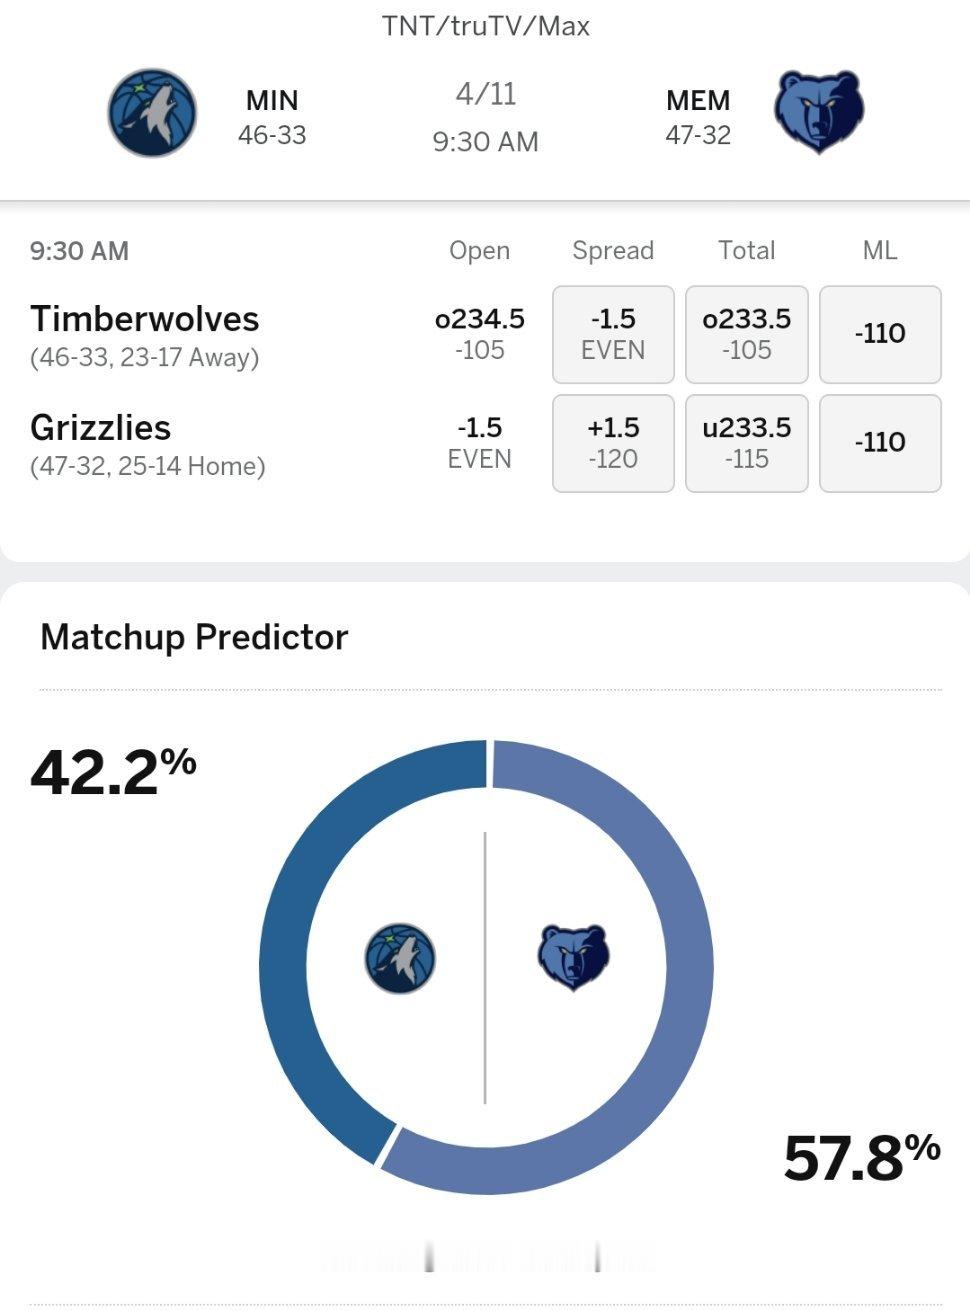
Task: Open the Timberwolves logo in header
Action: [x=152, y=113]
